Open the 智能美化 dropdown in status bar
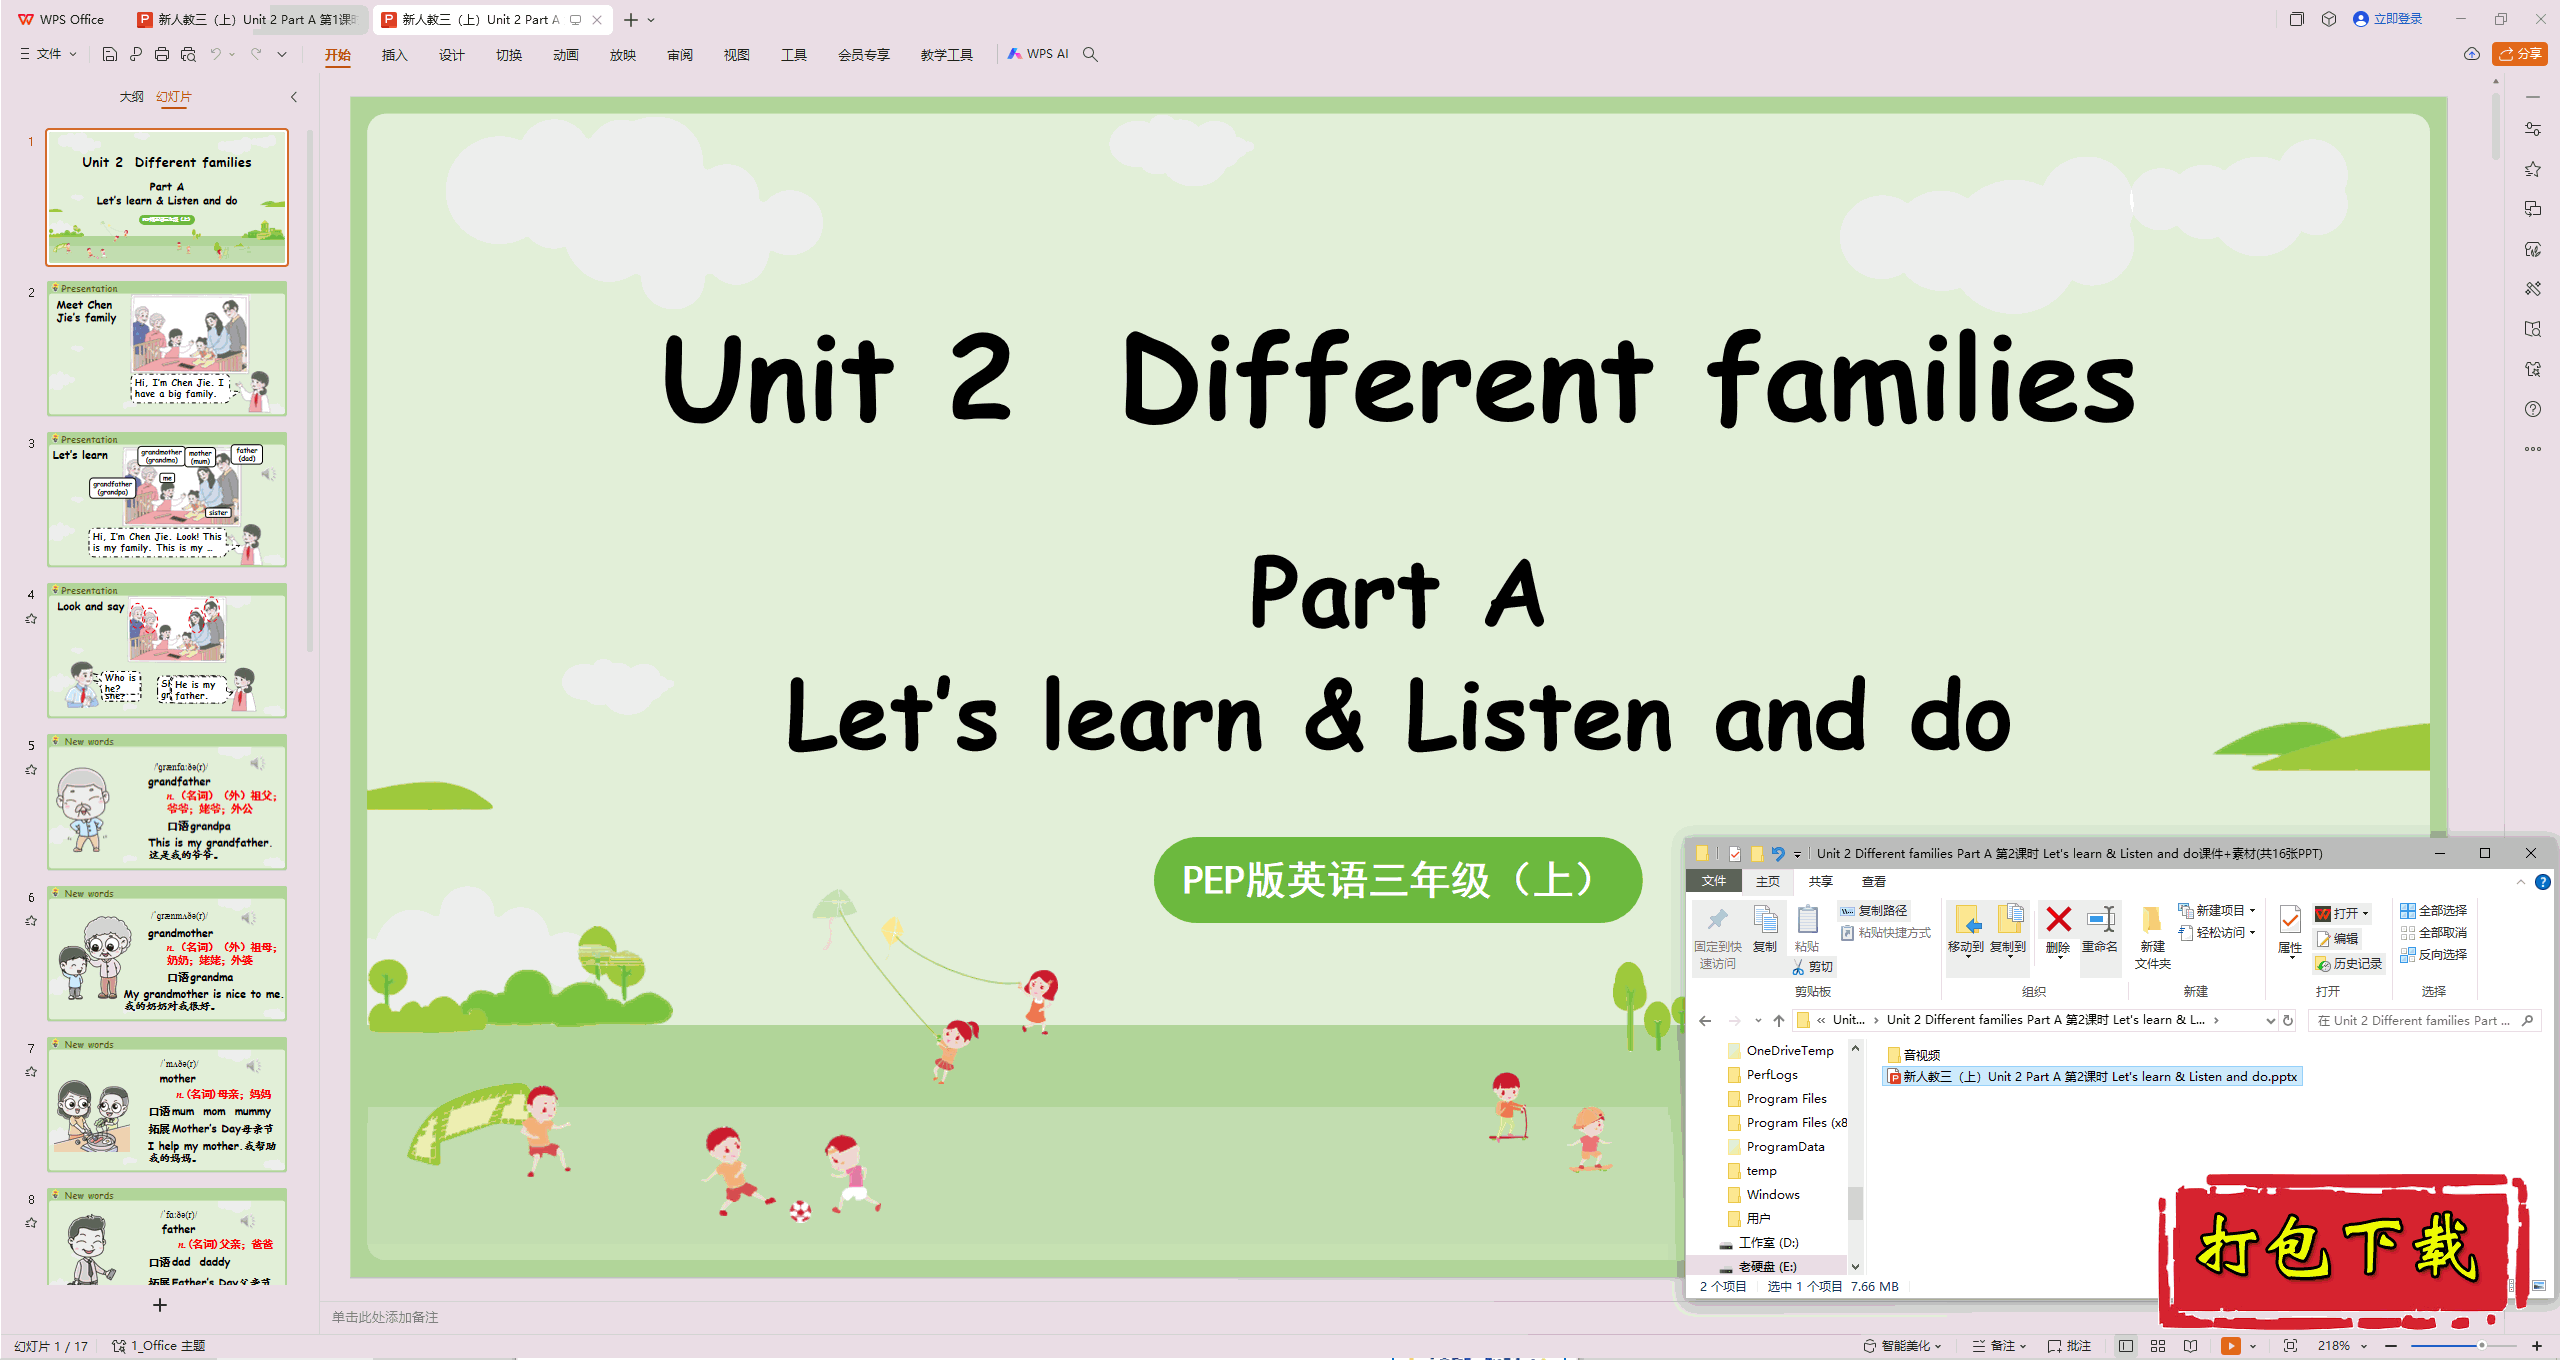 (1902, 1346)
